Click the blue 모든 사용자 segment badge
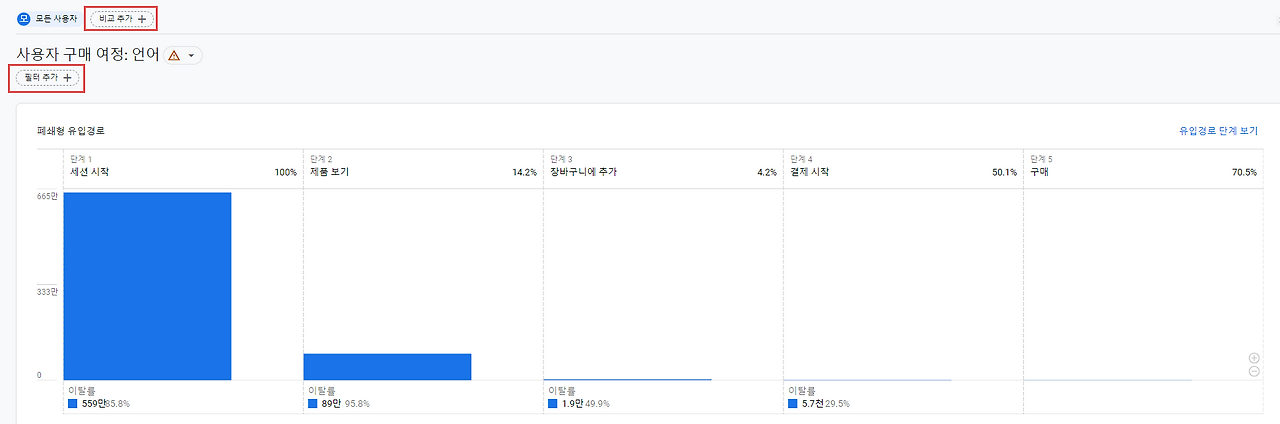Screen dimensions: 1280x424 click(x=24, y=19)
